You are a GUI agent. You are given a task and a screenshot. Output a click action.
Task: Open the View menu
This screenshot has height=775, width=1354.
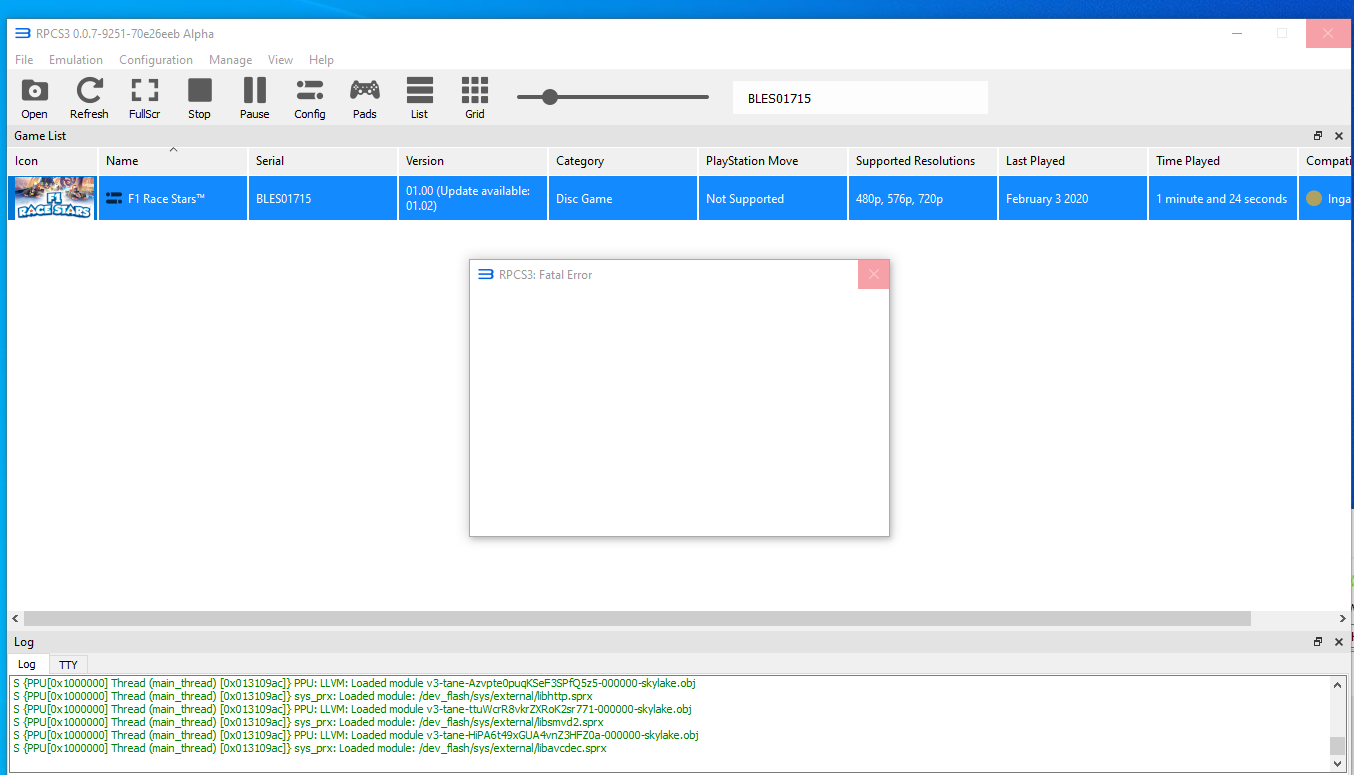pyautogui.click(x=280, y=60)
